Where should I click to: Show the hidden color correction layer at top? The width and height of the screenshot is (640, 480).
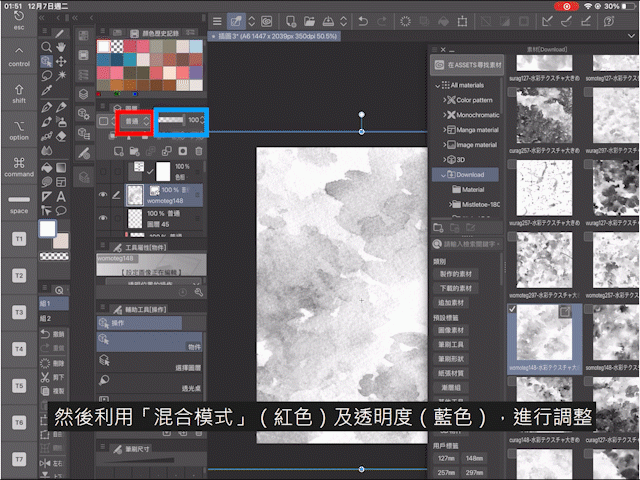pyautogui.click(x=103, y=172)
